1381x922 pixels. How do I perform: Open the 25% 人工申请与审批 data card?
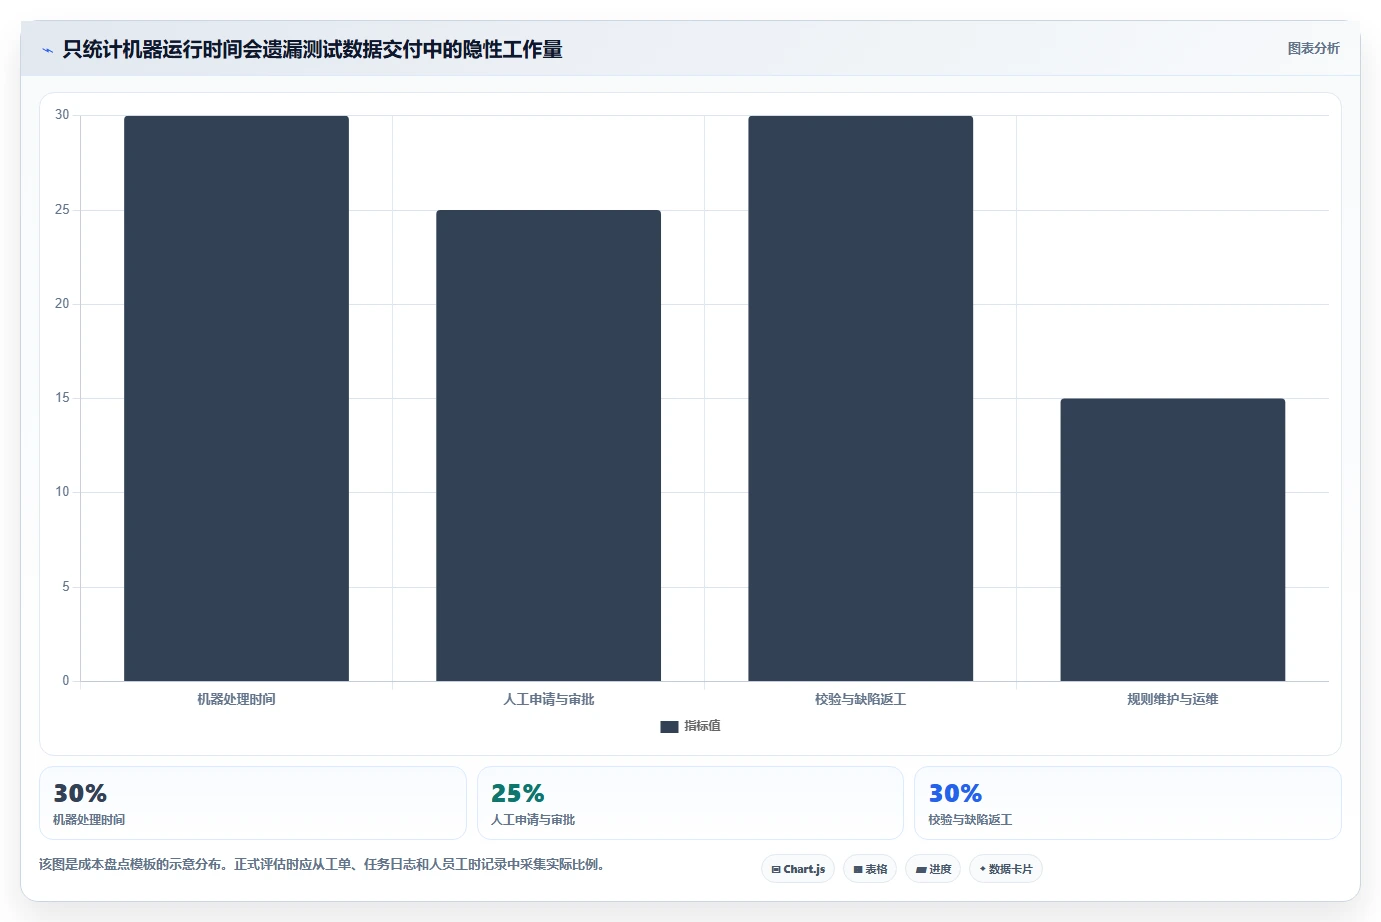click(690, 803)
